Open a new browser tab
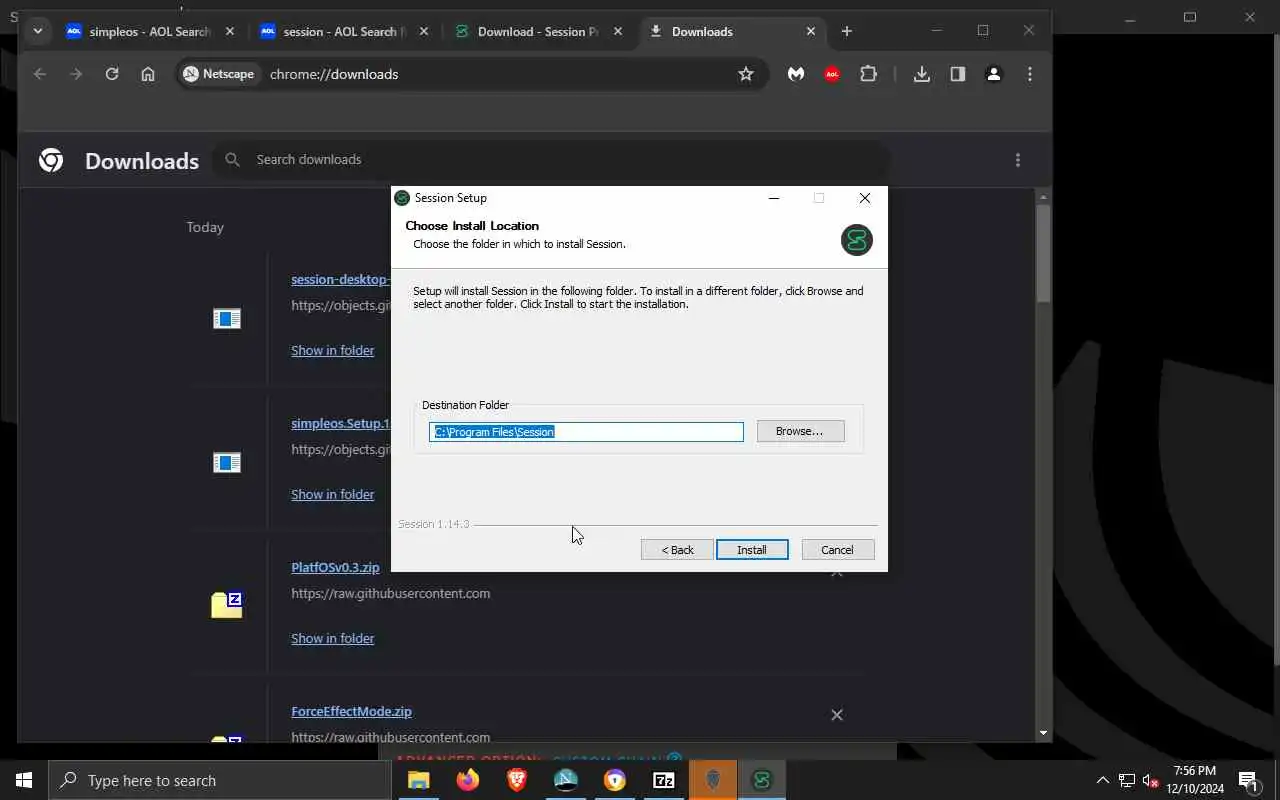 pyautogui.click(x=847, y=32)
